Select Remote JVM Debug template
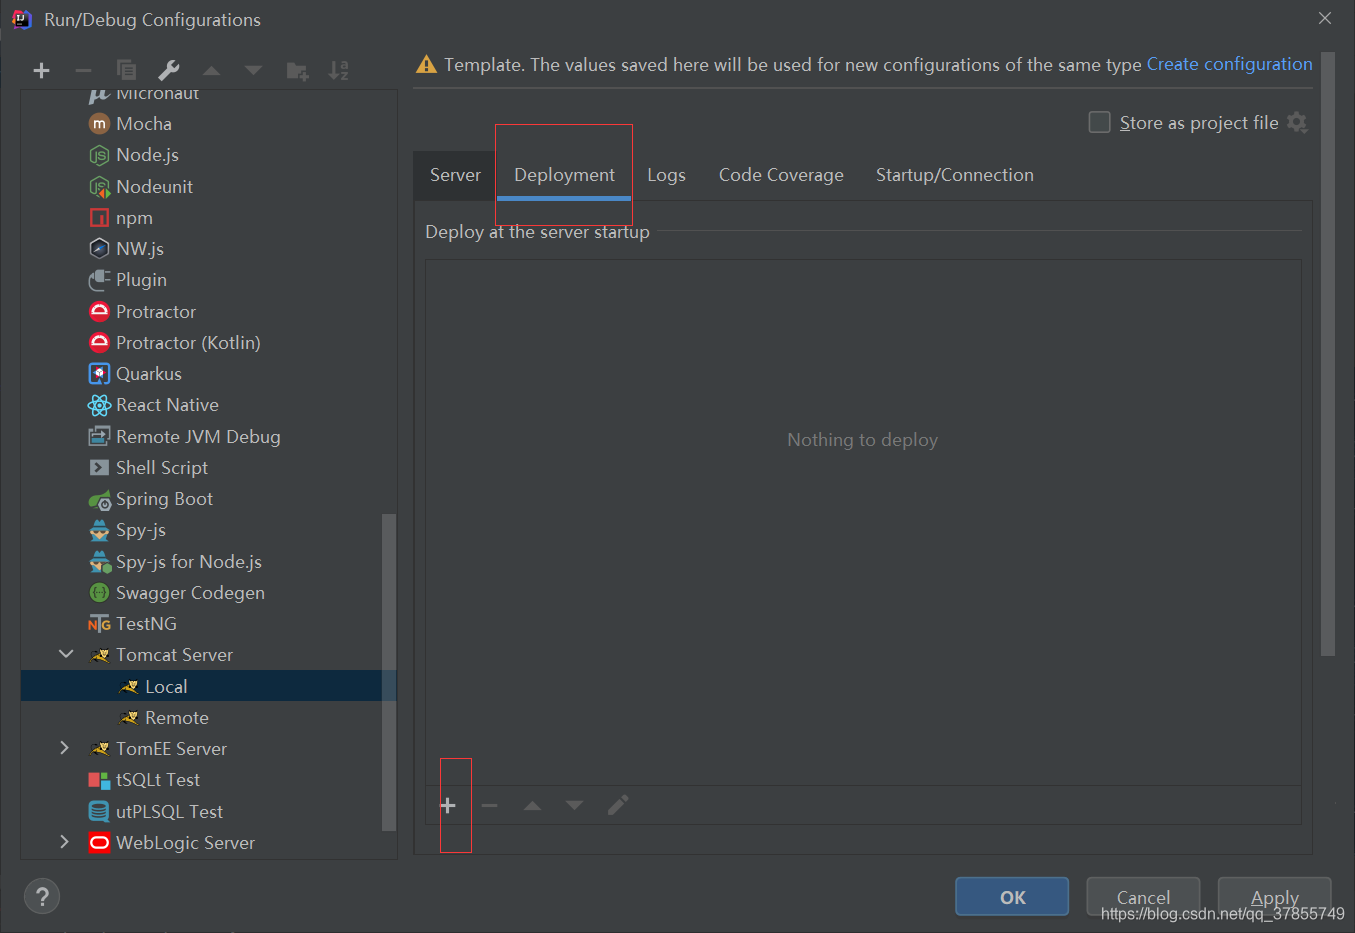Image resolution: width=1355 pixels, height=933 pixels. tap(208, 436)
